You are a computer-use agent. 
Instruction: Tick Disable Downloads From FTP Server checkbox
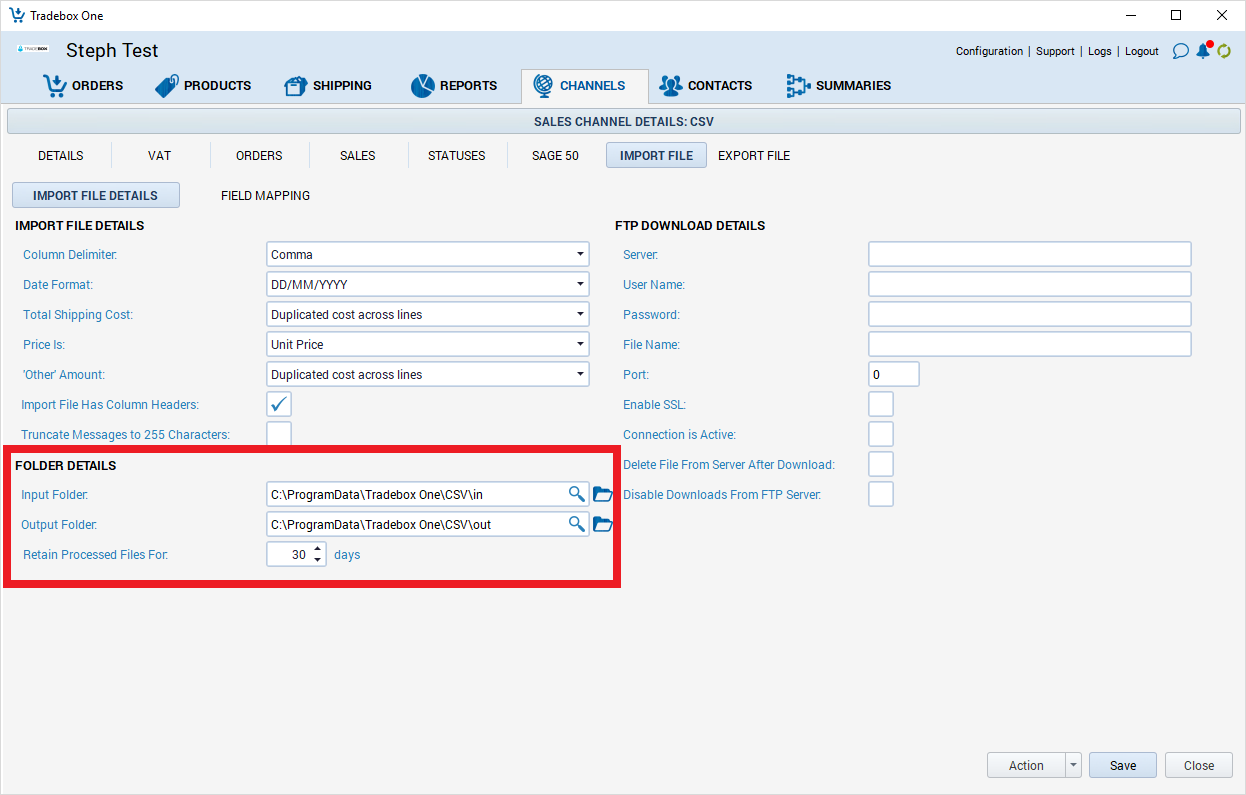tap(881, 494)
